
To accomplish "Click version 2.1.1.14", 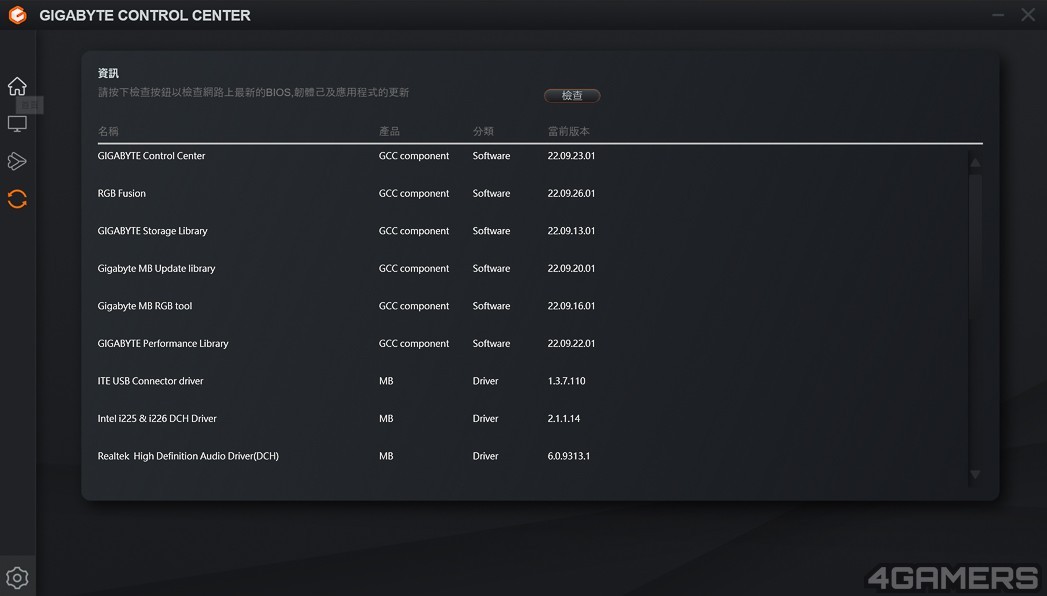I will click(564, 418).
